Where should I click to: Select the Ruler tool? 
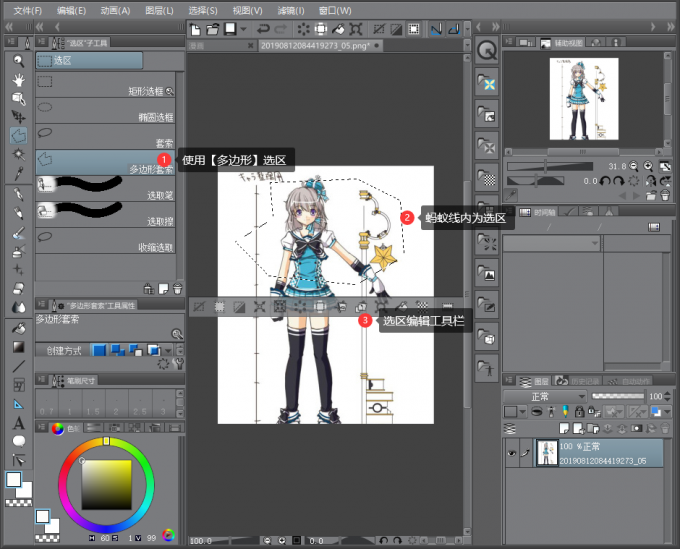click(18, 404)
